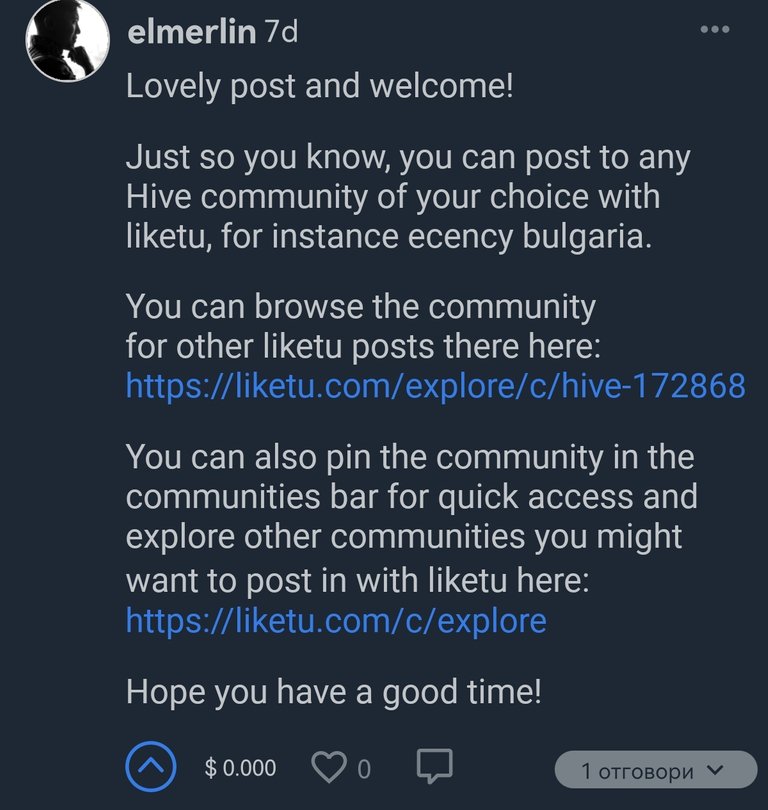
Task: View elmerlin's profile picture avatar
Action: tap(68, 40)
